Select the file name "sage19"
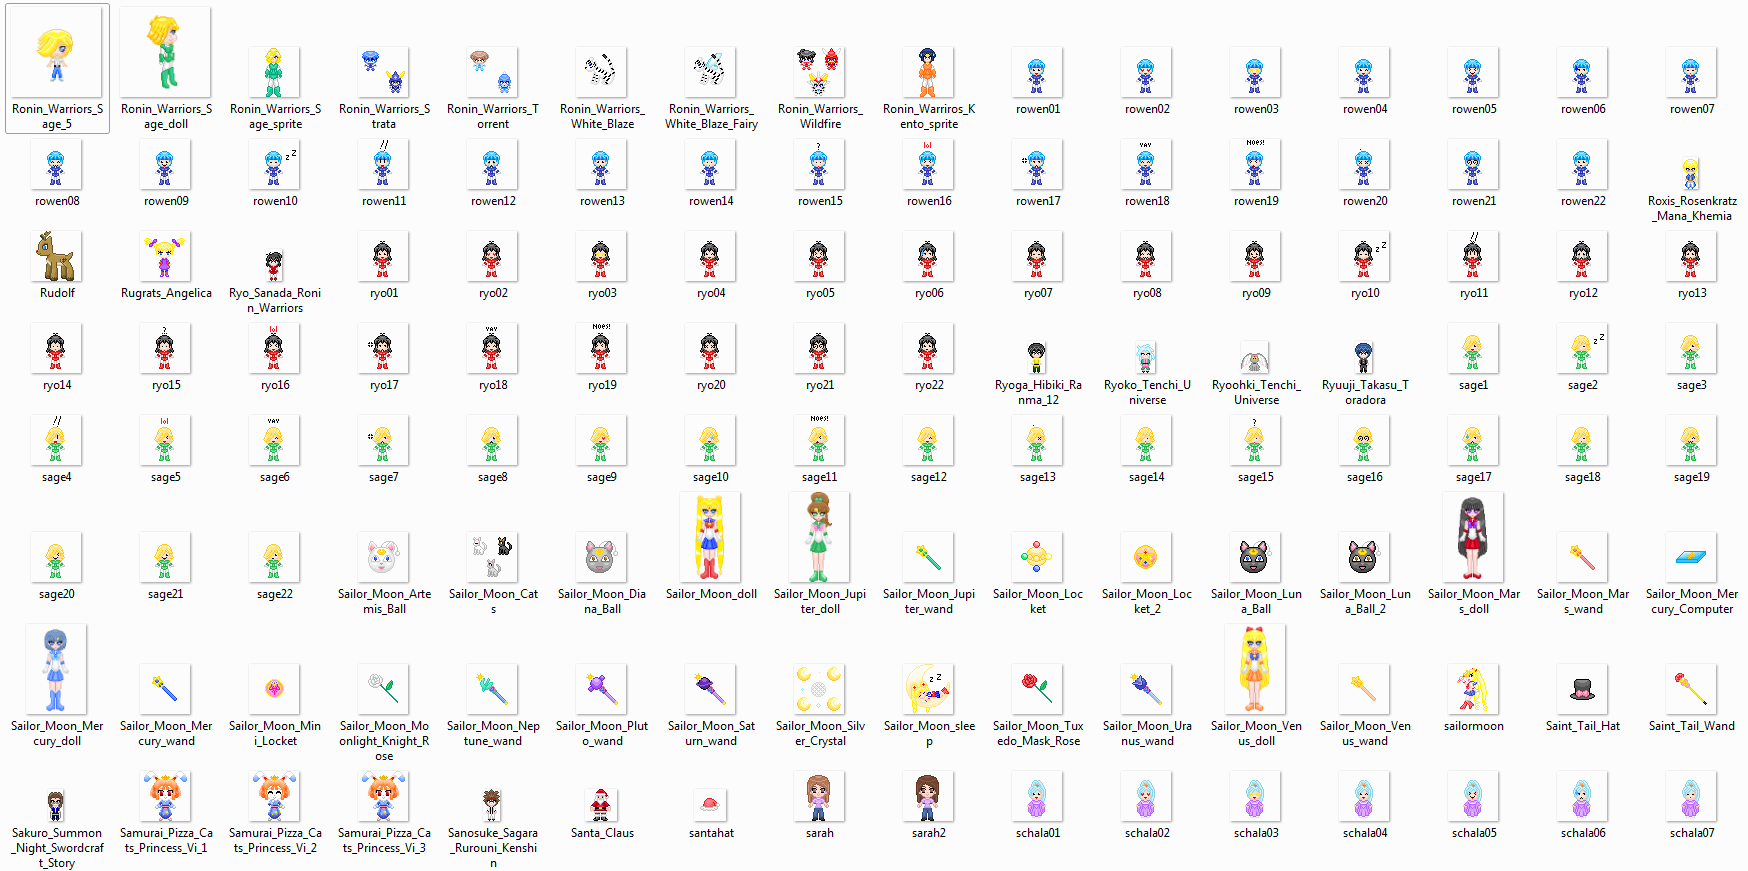This screenshot has height=871, width=1748. (1692, 477)
